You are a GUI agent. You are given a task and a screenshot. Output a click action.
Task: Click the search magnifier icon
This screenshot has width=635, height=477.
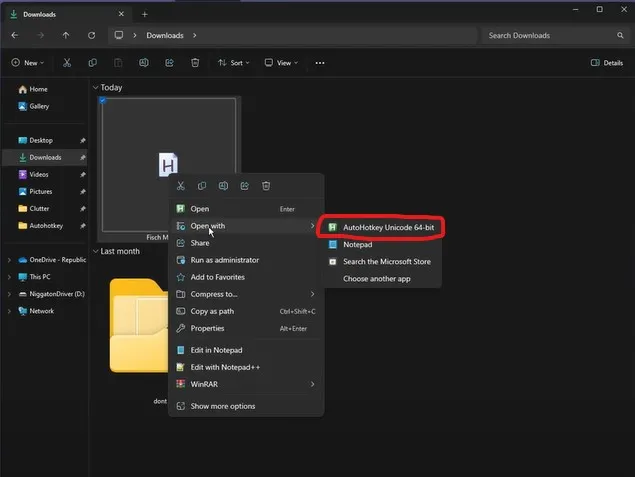pos(620,36)
